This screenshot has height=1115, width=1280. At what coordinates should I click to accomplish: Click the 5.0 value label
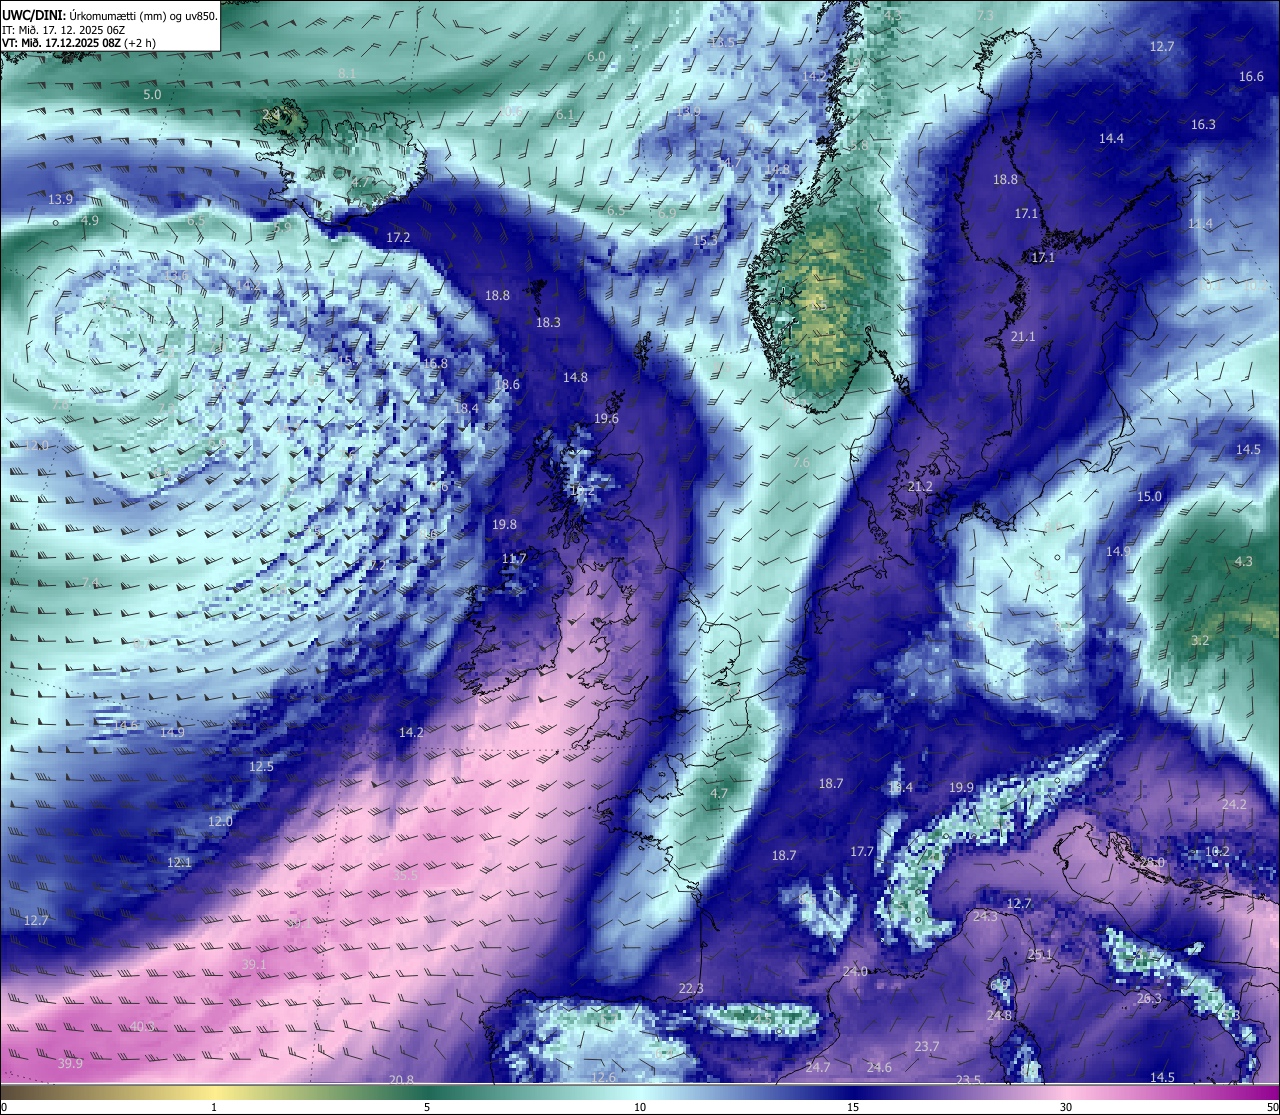[152, 95]
